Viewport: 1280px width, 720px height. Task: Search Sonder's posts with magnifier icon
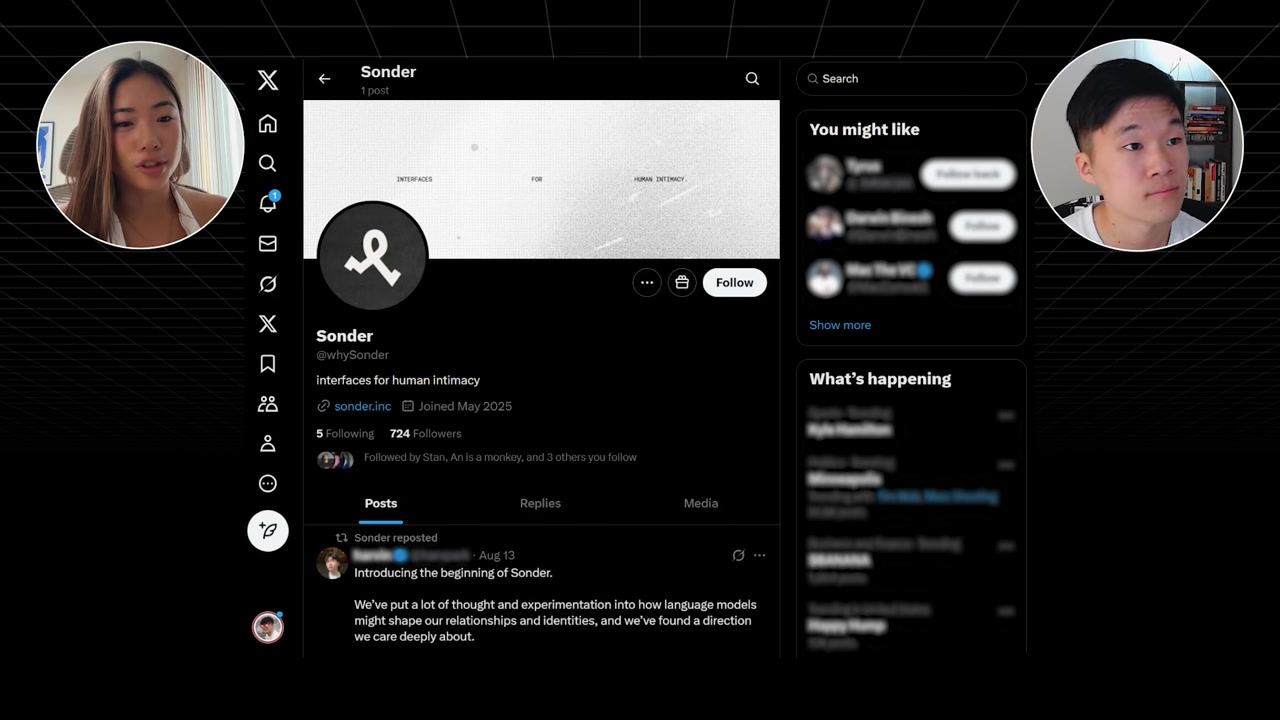coord(752,79)
